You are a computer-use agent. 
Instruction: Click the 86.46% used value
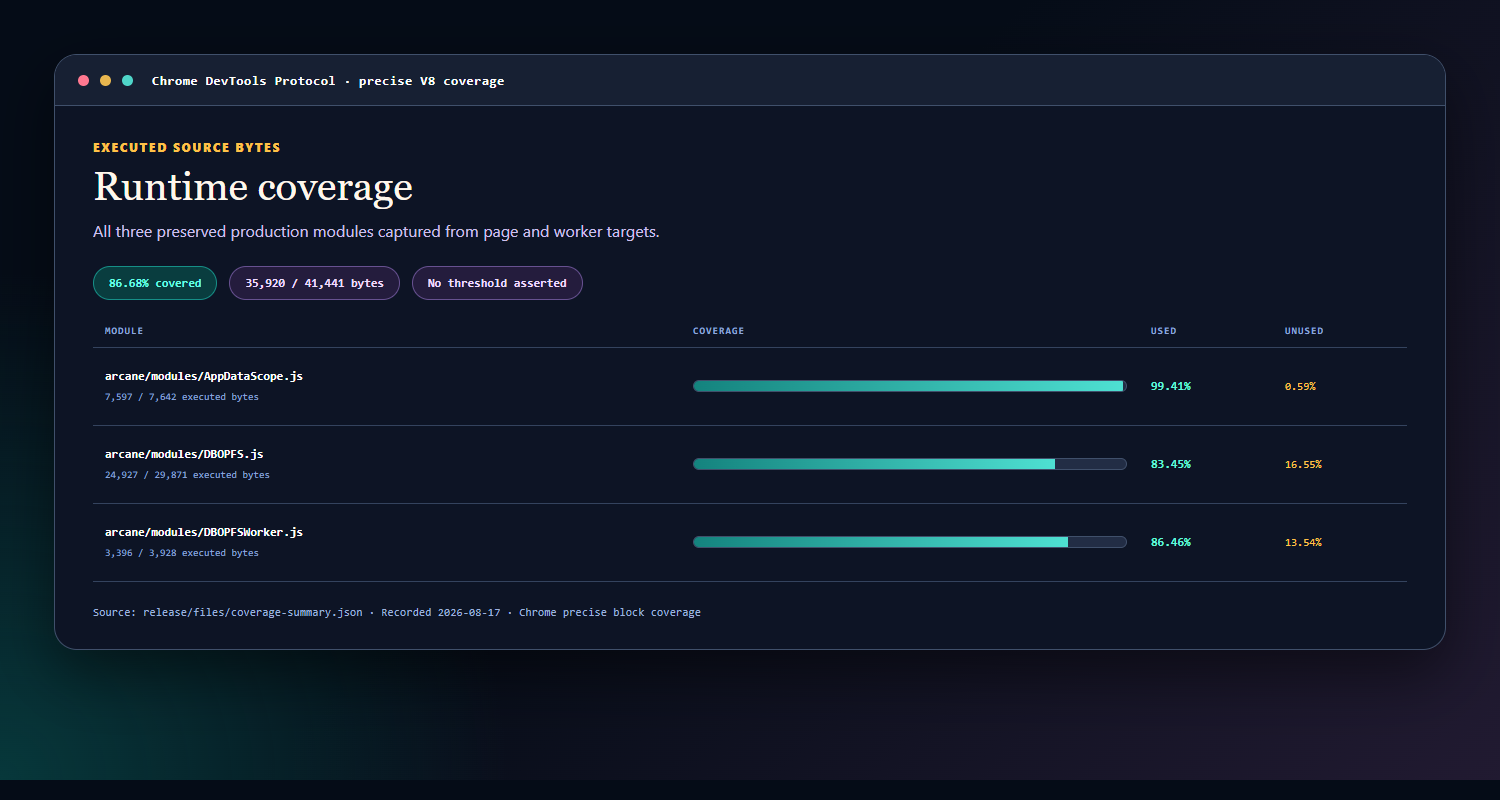pos(1171,542)
